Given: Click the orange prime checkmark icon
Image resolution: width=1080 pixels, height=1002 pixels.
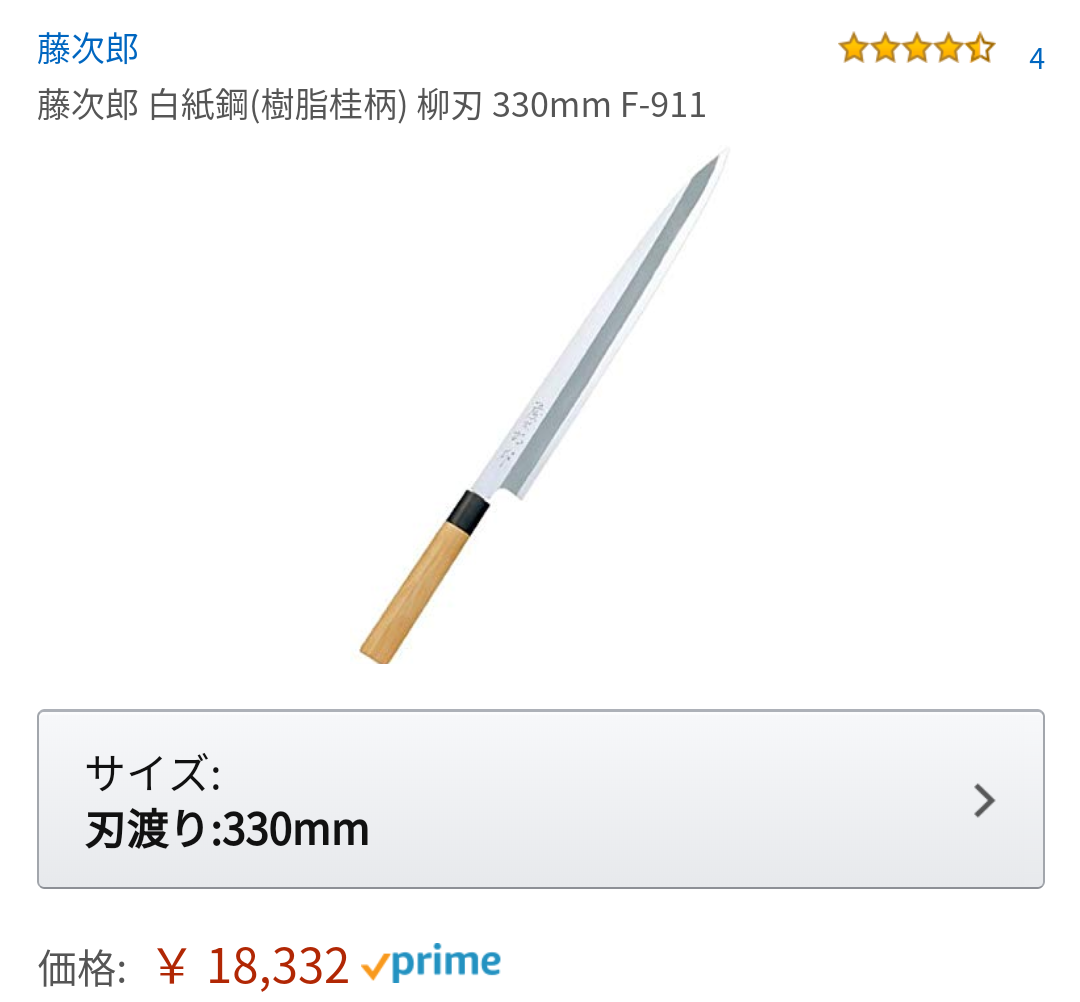Looking at the screenshot, I should click(375, 966).
